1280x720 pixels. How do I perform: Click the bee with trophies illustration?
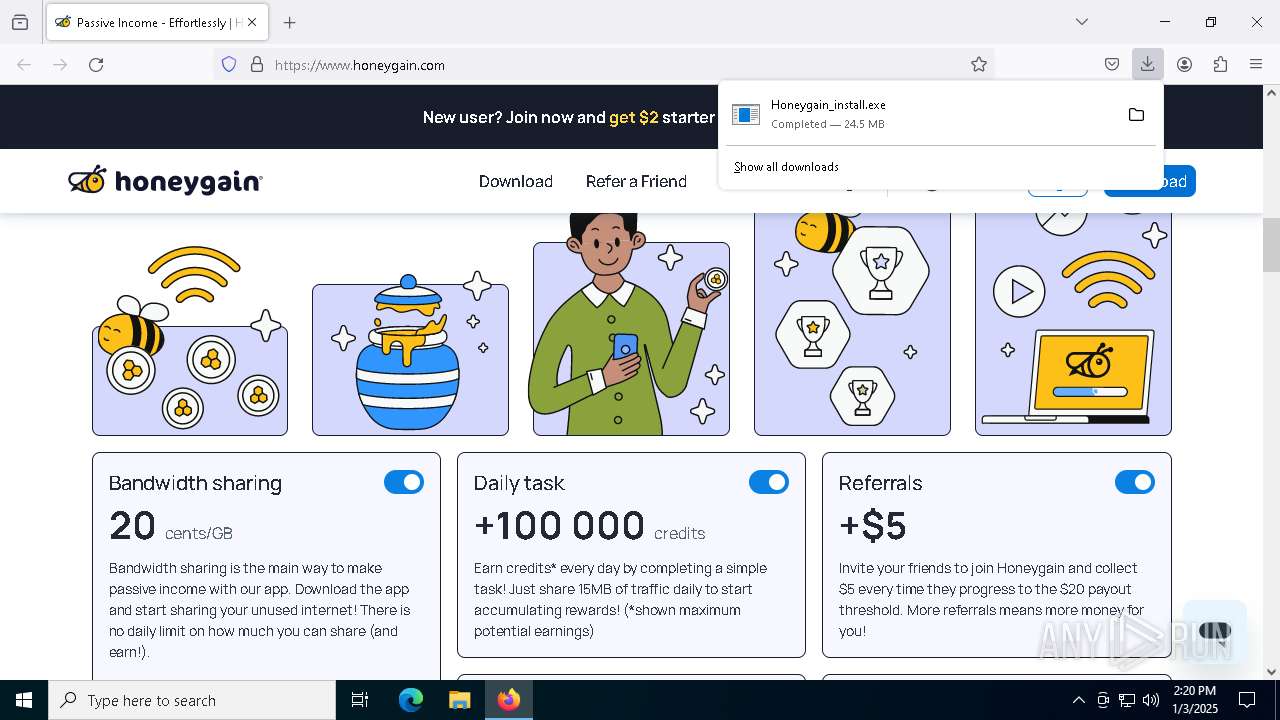pos(852,325)
